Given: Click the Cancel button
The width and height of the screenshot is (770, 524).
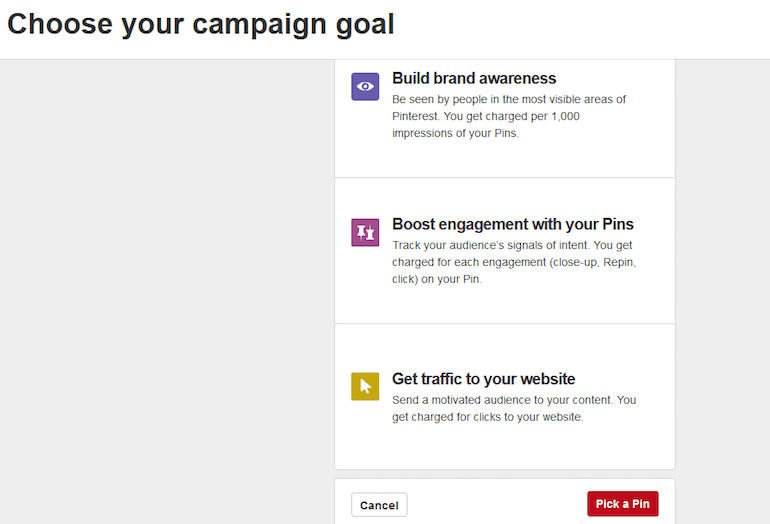Looking at the screenshot, I should [x=379, y=505].
